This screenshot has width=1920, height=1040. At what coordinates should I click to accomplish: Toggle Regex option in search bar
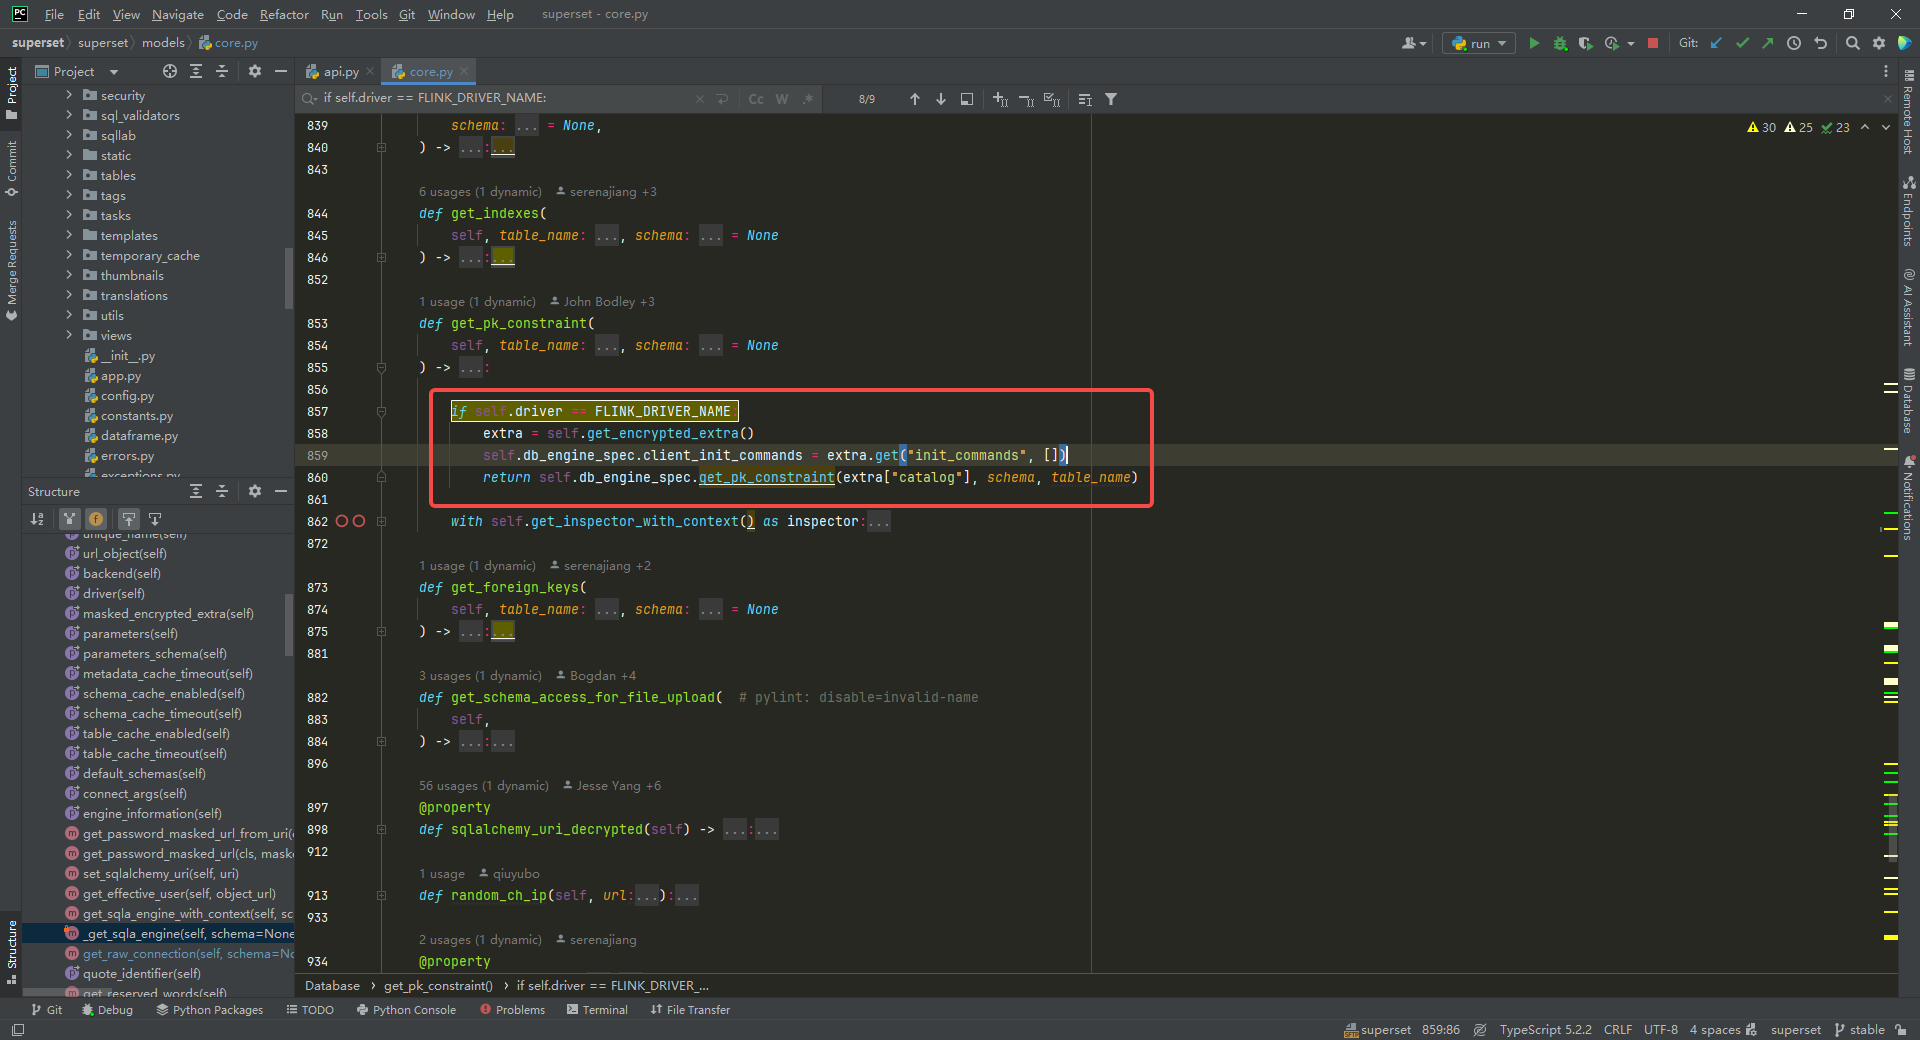point(808,99)
